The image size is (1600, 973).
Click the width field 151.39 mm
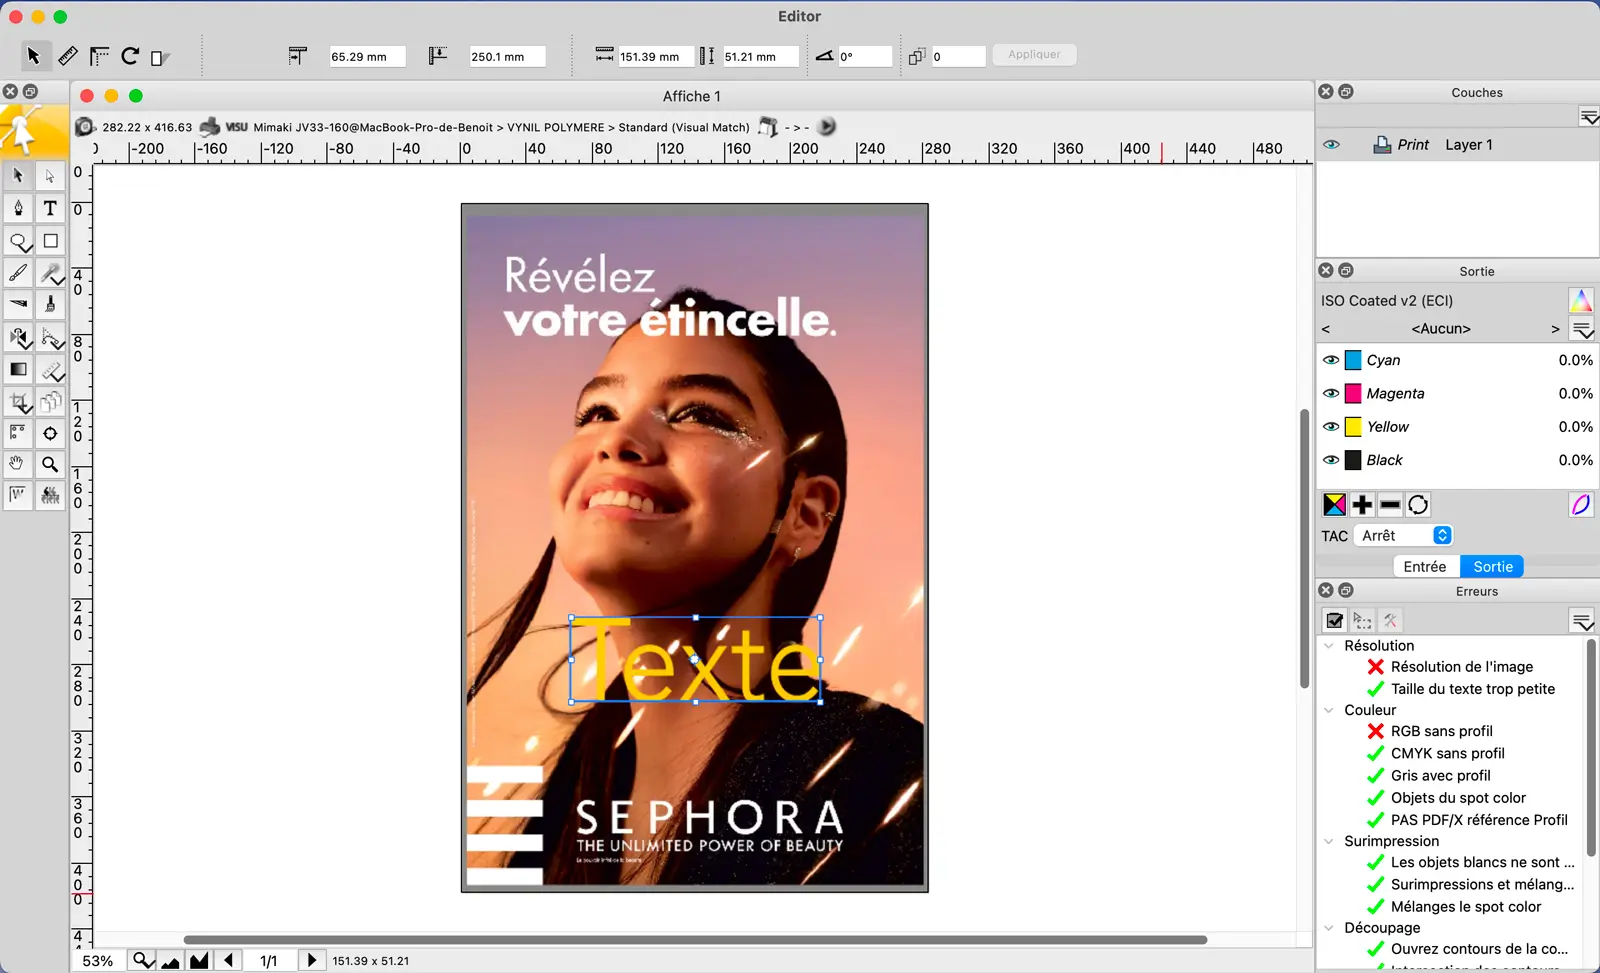(x=656, y=57)
